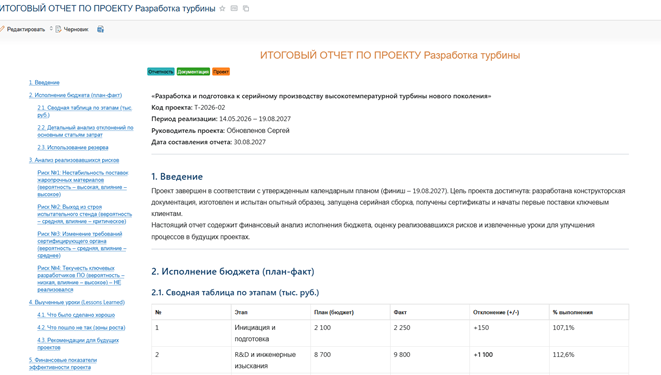Viewport: 661px width, 375px height.
Task: Go to 5. Финансовые показатели эффективности link
Action: point(63,364)
